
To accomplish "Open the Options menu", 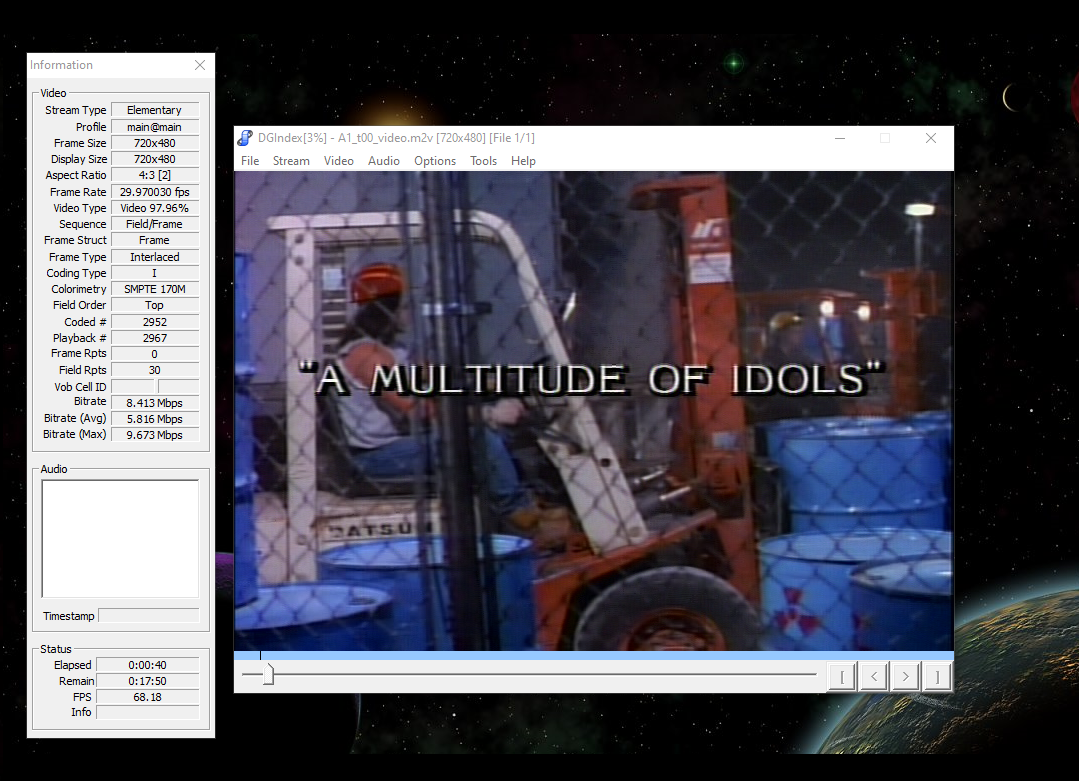I will 435,160.
